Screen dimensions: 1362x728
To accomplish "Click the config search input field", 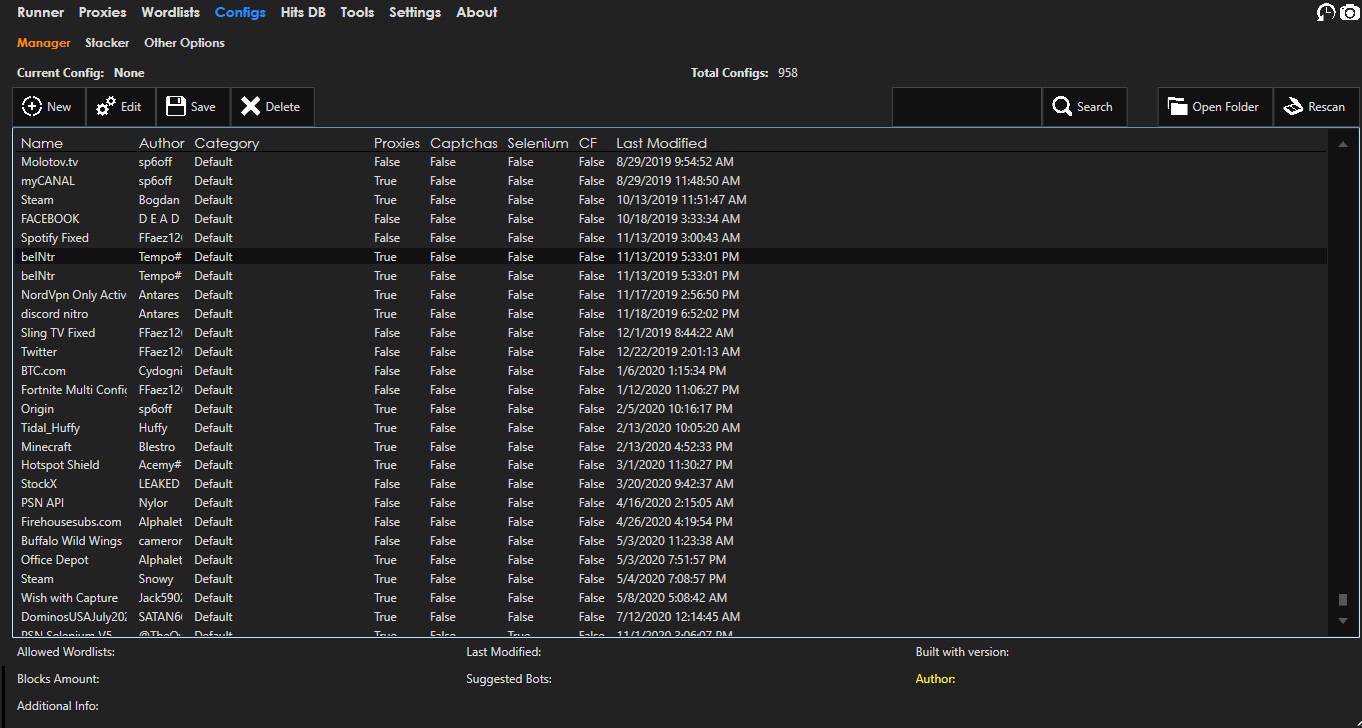I will coord(966,107).
